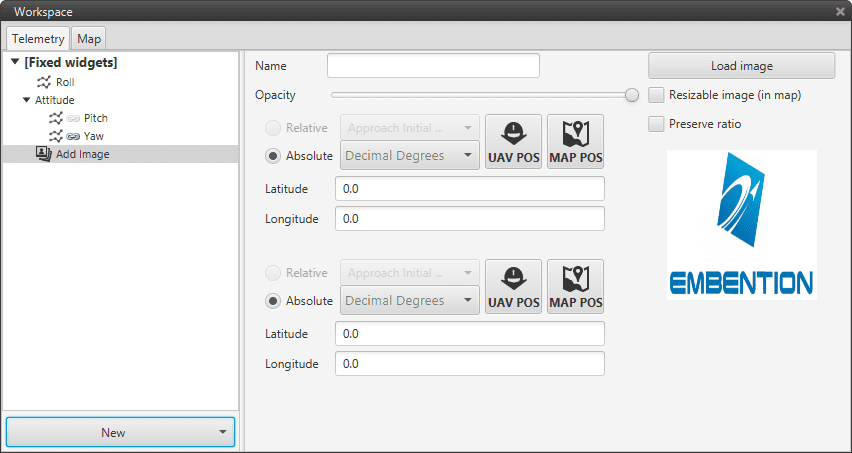The width and height of the screenshot is (852, 453).
Task: Click the grey link icon beside Pitch
Action: [x=73, y=118]
